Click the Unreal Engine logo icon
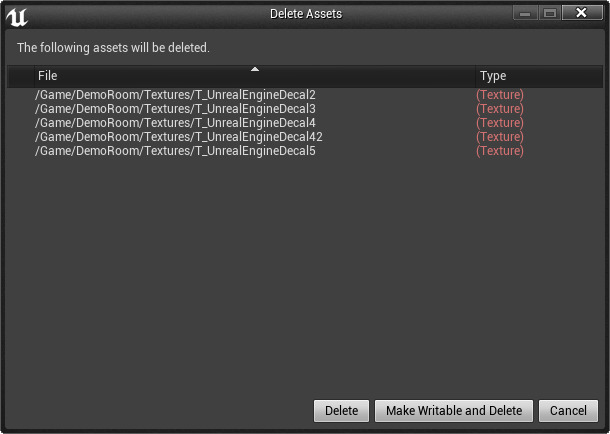This screenshot has width=610, height=434. [x=17, y=16]
